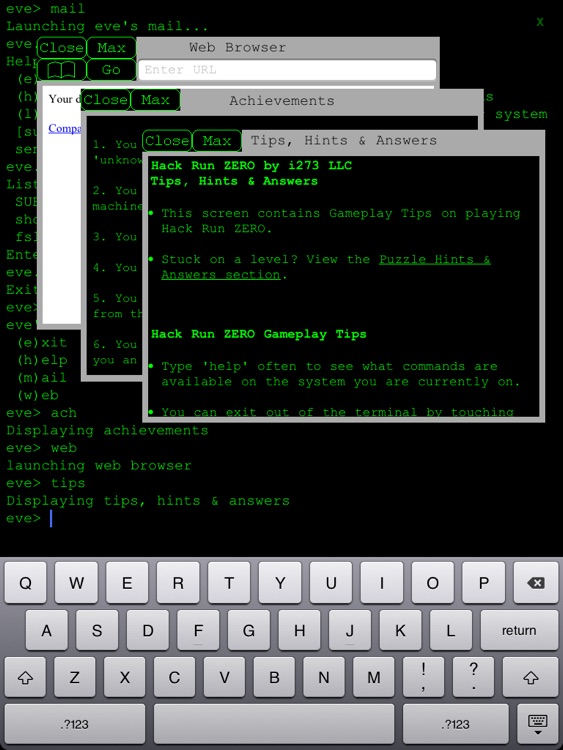Click the Go button in Web Browser

click(x=111, y=70)
